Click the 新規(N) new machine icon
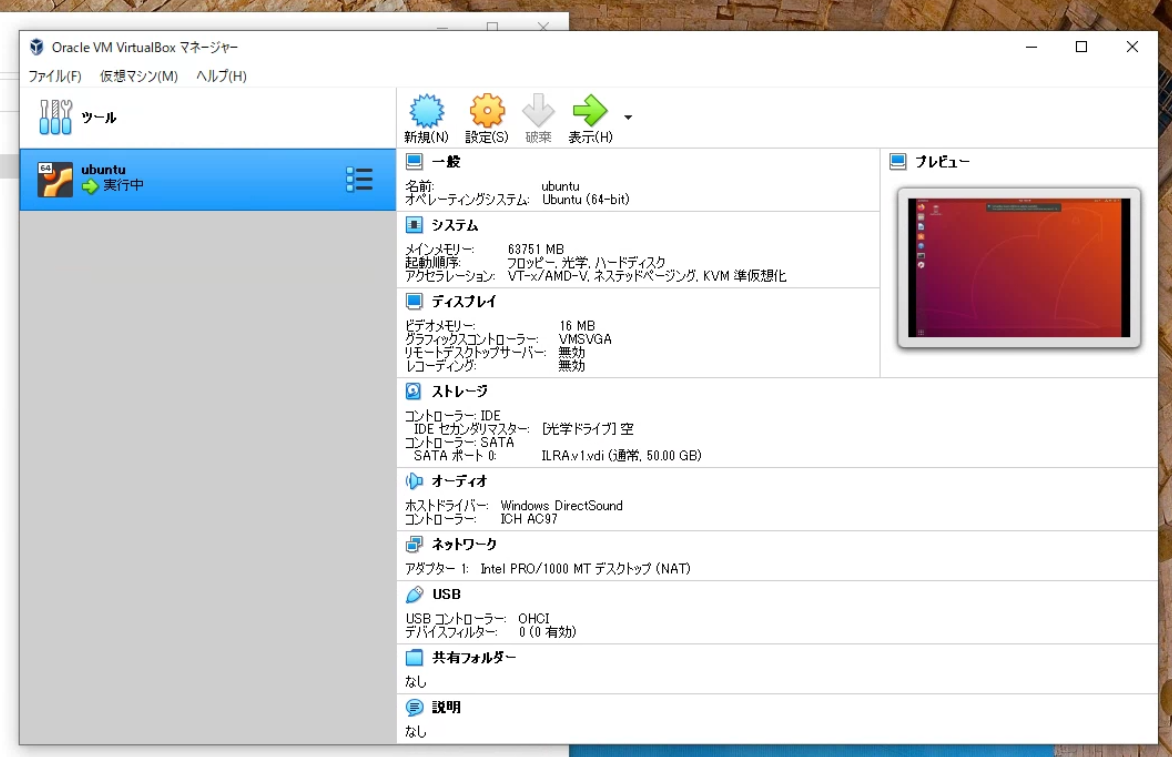 coord(427,111)
